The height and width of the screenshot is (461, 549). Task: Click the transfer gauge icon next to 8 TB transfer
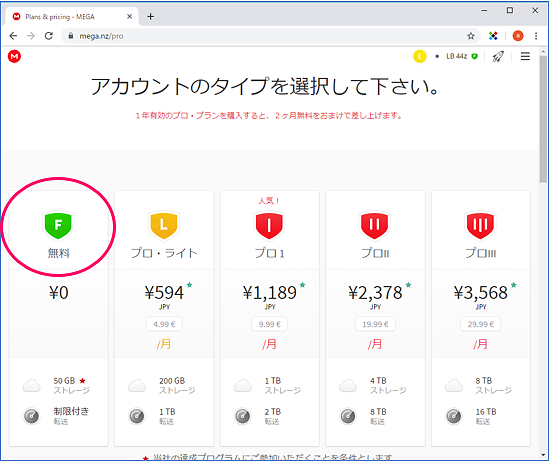[x=348, y=416]
